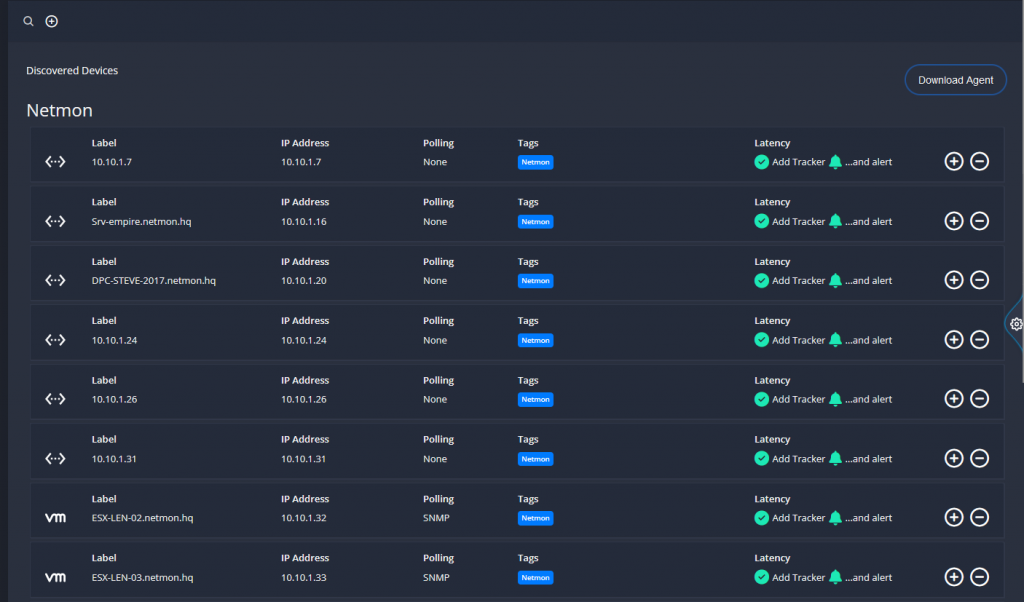This screenshot has width=1024, height=602.
Task: Download the agent installer
Action: (955, 80)
